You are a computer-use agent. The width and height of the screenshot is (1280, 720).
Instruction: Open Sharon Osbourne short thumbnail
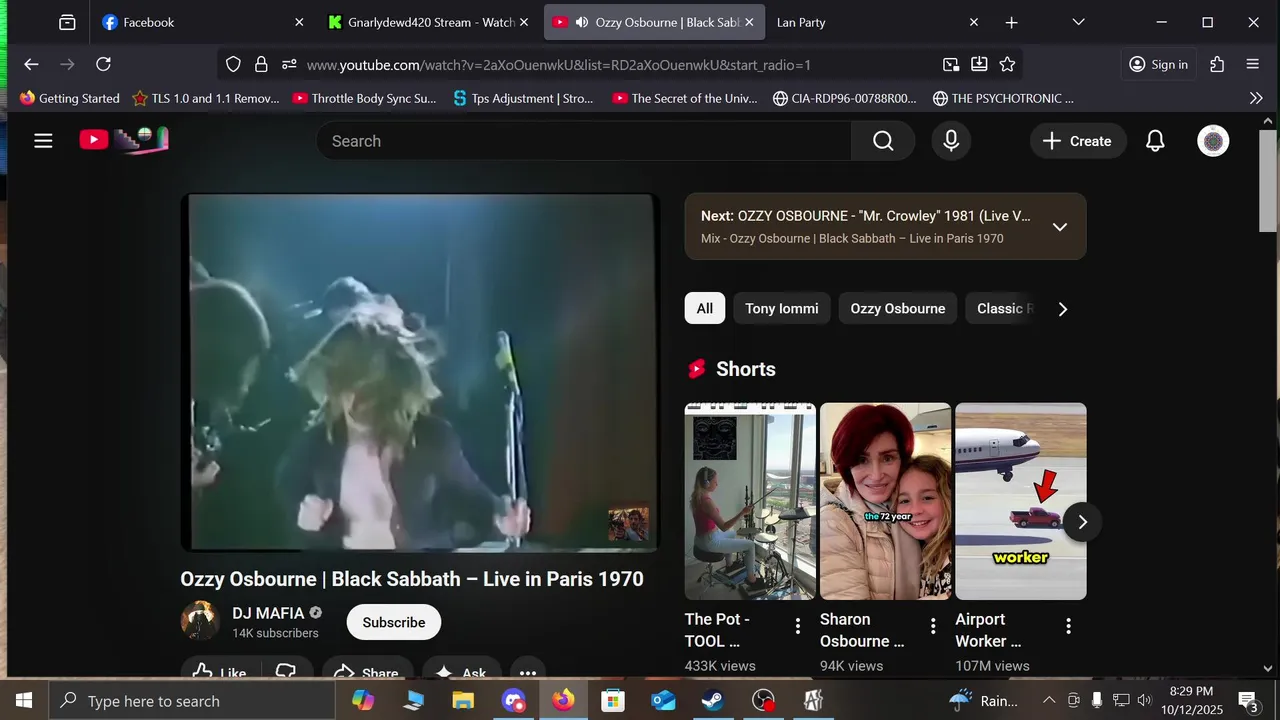pos(885,501)
